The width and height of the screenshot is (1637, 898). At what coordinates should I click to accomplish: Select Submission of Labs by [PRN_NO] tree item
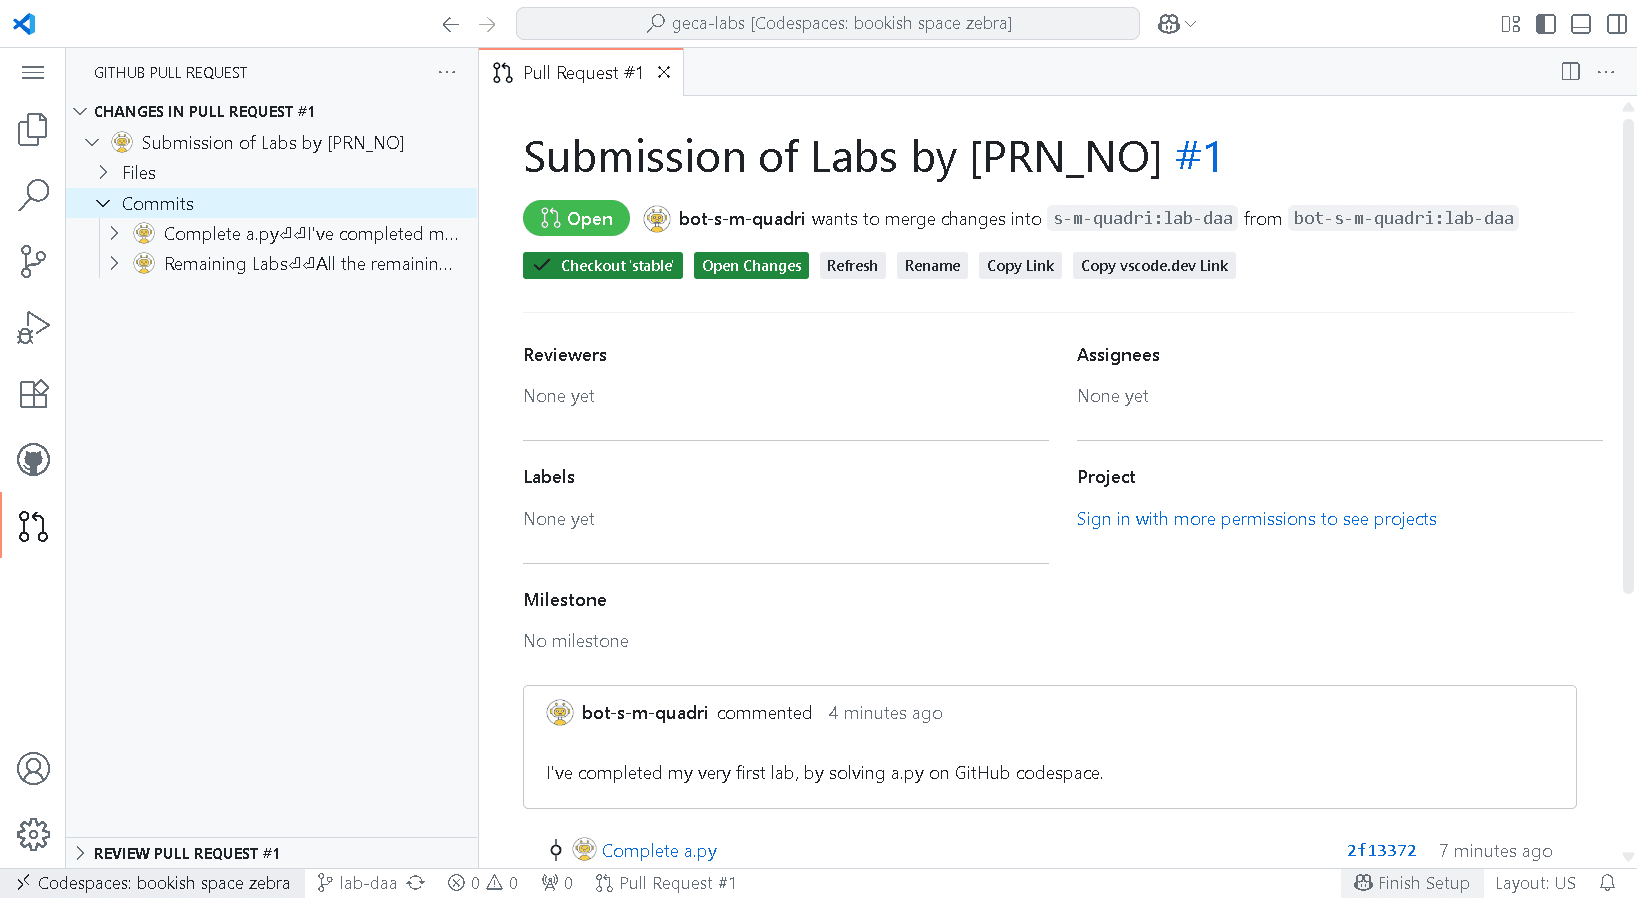coord(272,143)
